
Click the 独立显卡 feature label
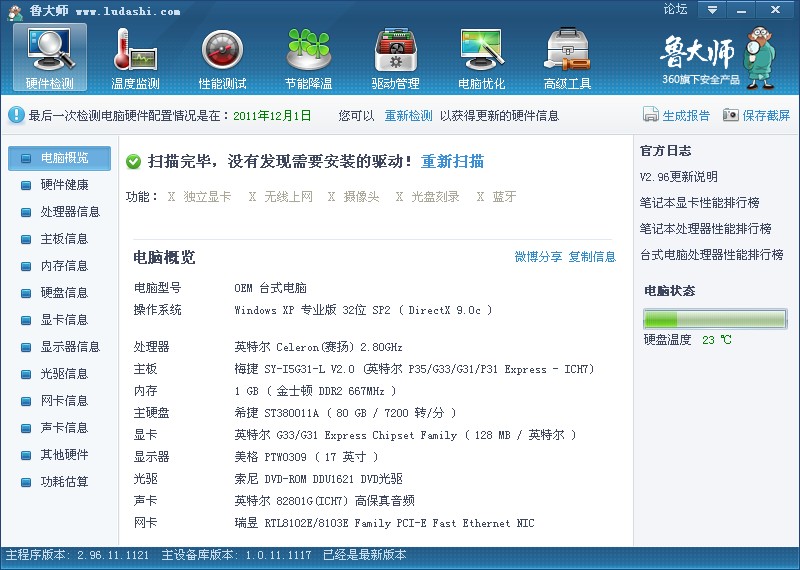(x=207, y=196)
